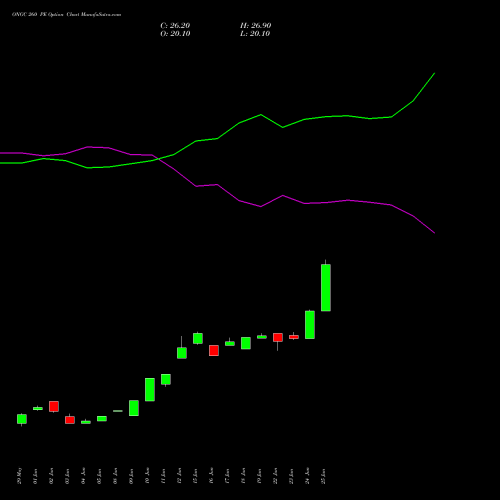Click the green candle for 09 Jun
This screenshot has width=500, height=500.
click(x=134, y=408)
